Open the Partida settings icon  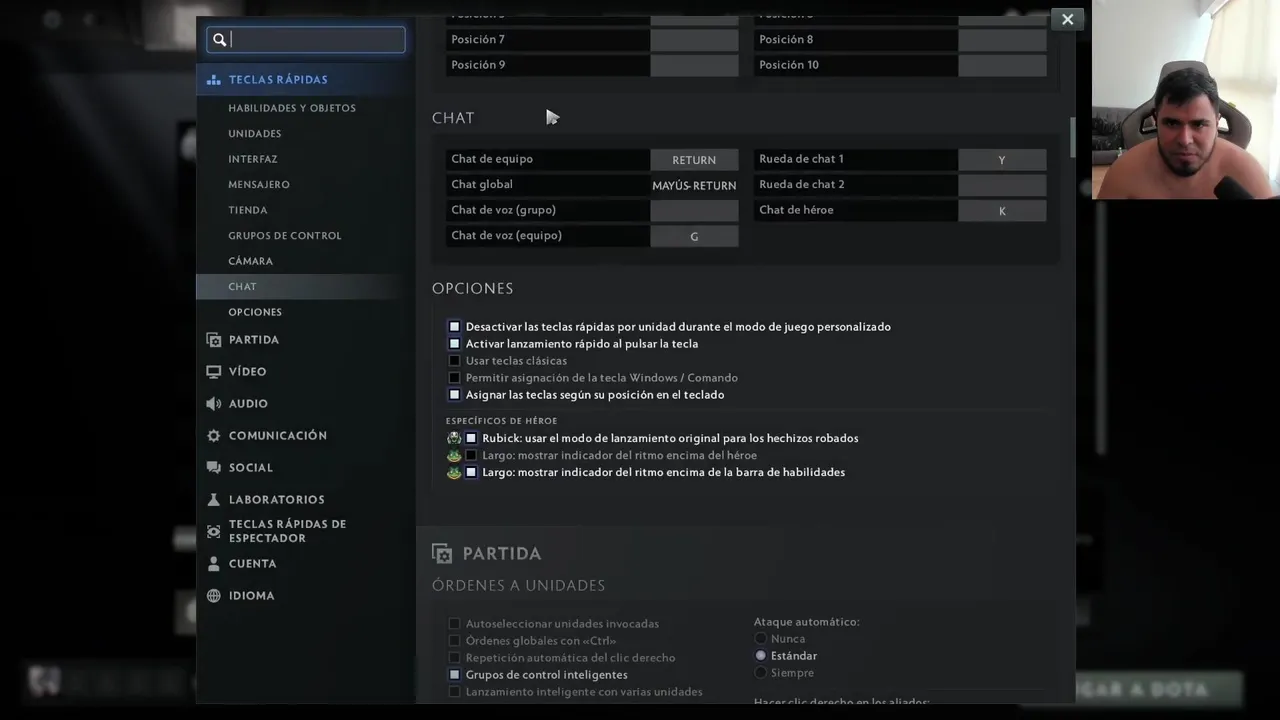(213, 340)
